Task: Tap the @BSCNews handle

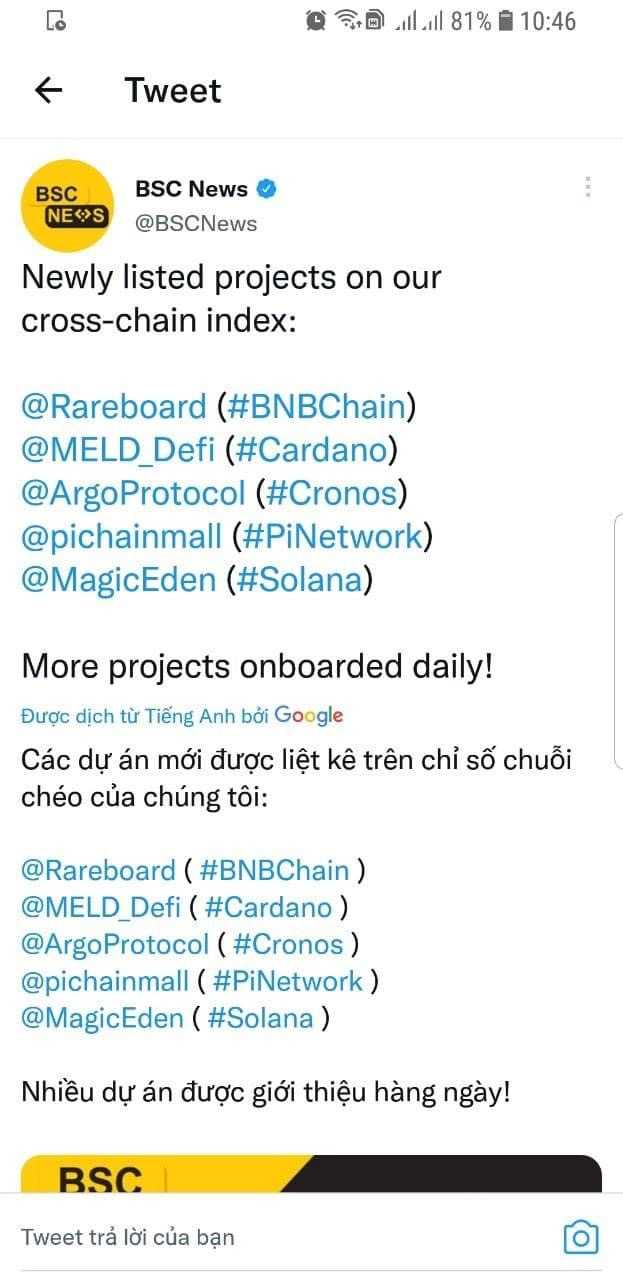Action: coord(196,223)
